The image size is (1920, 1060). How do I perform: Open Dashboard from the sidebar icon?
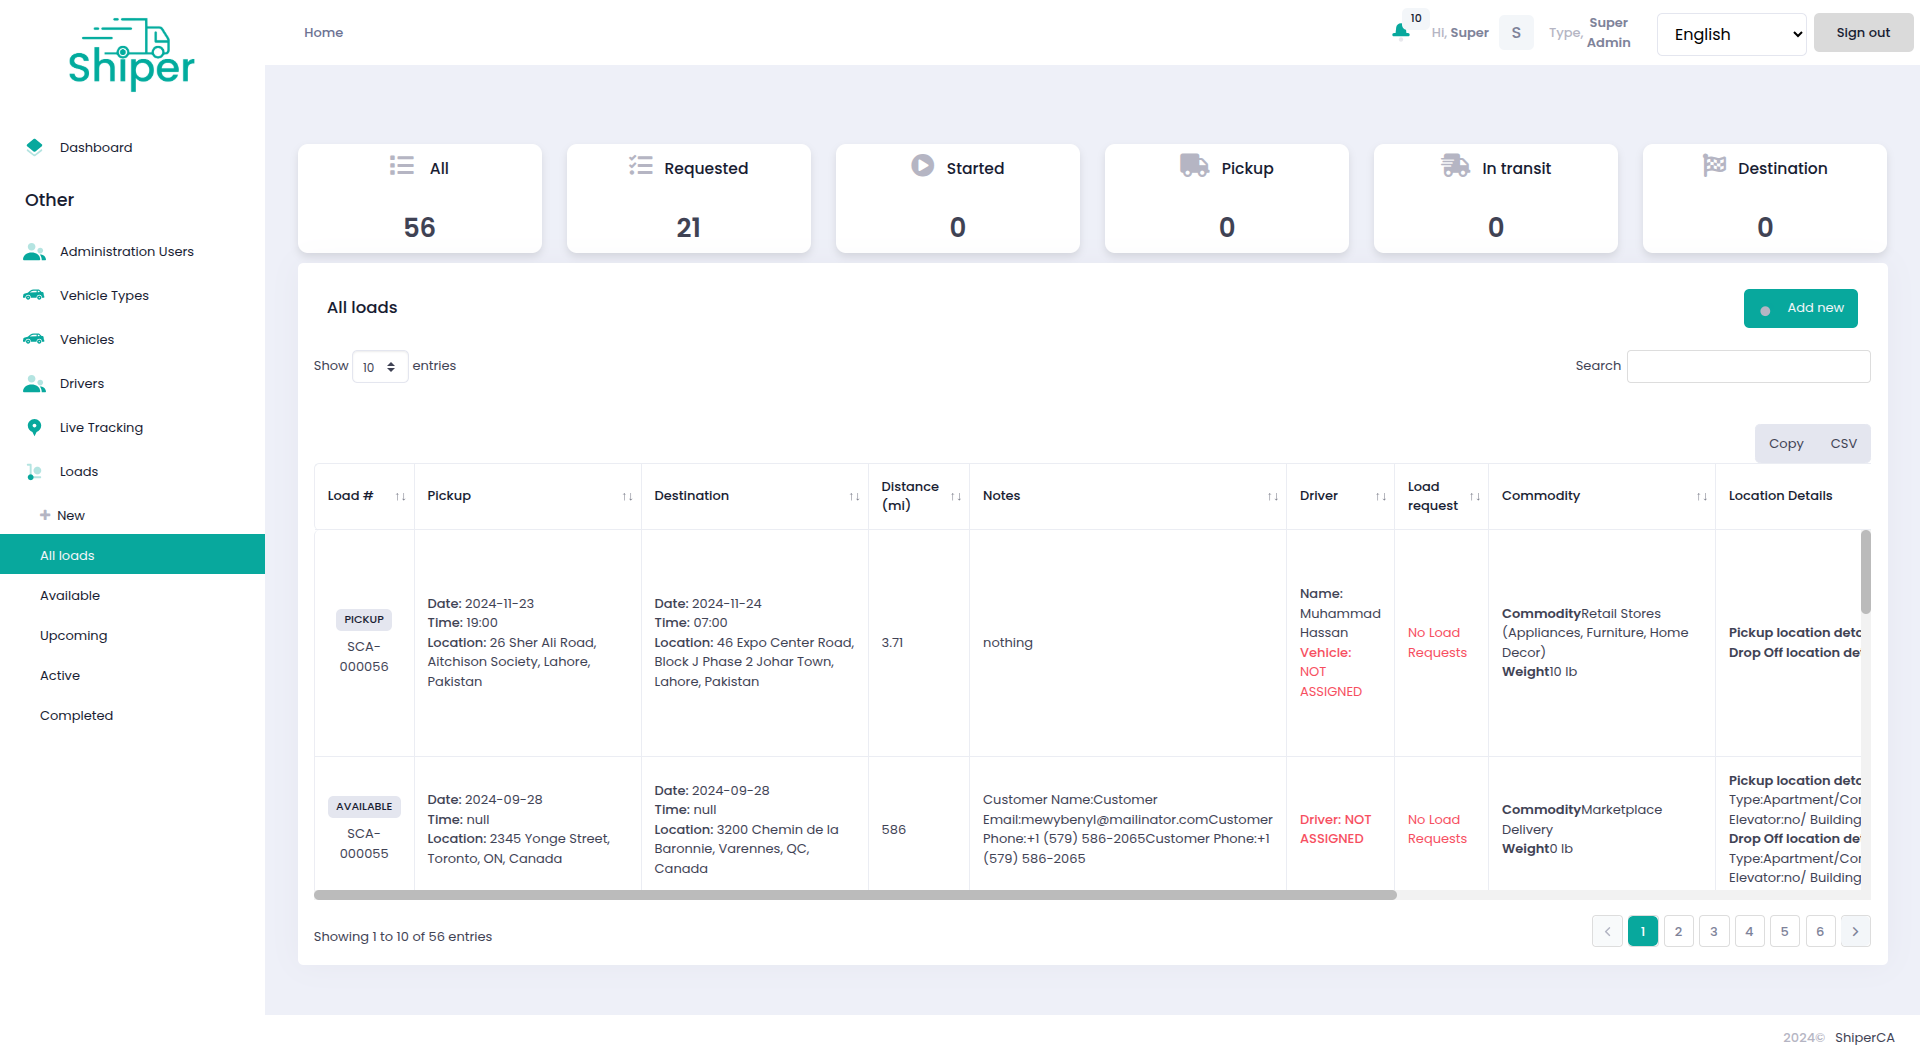35,147
